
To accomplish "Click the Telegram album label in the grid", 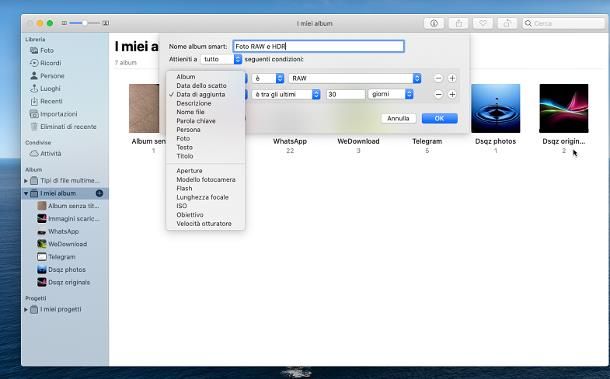I will (x=427, y=141).
